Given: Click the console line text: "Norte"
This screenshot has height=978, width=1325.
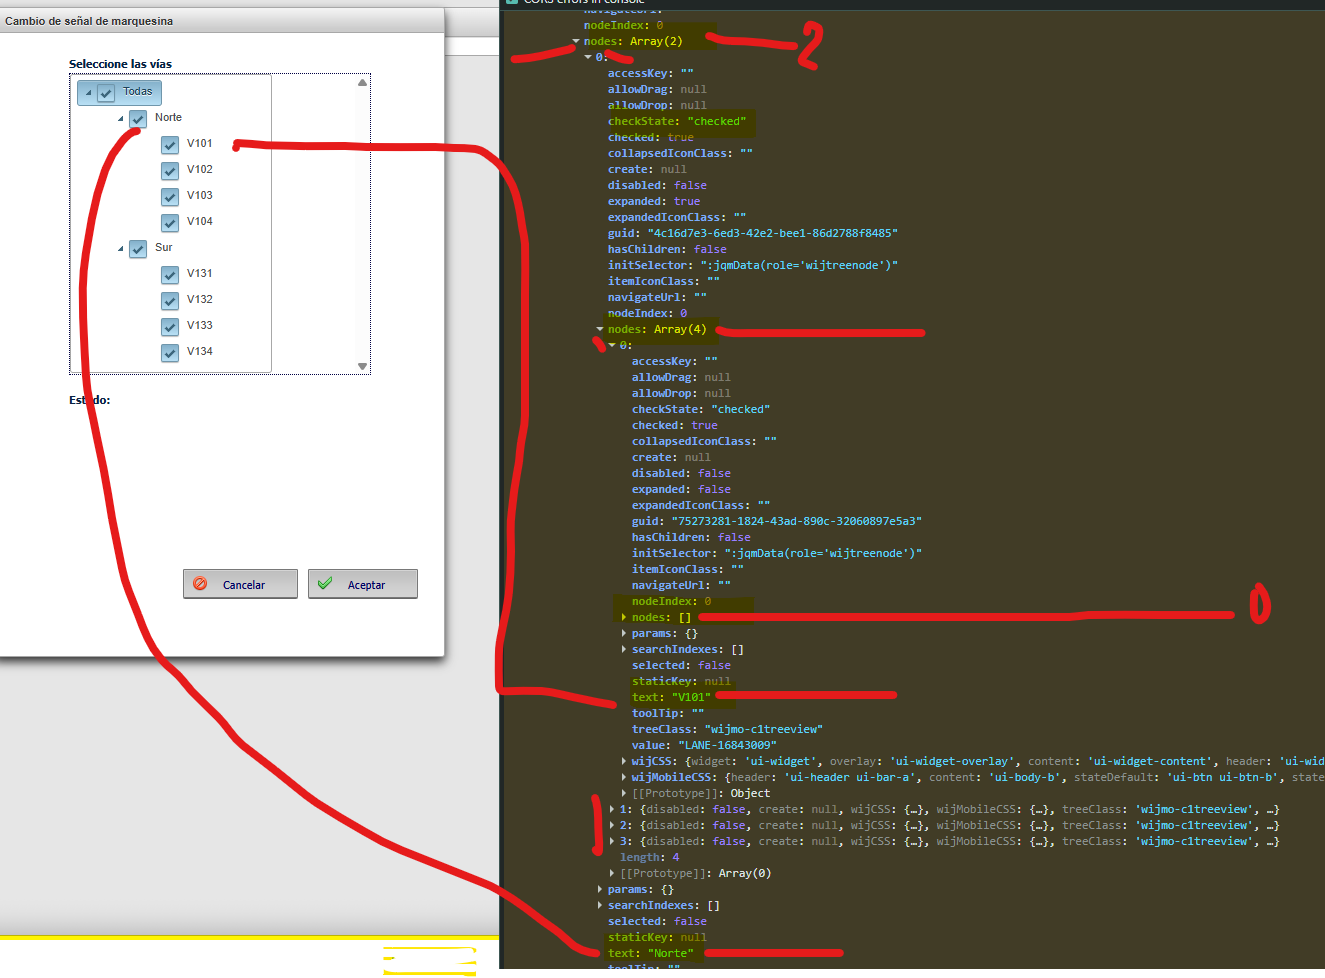Looking at the screenshot, I should [650, 953].
